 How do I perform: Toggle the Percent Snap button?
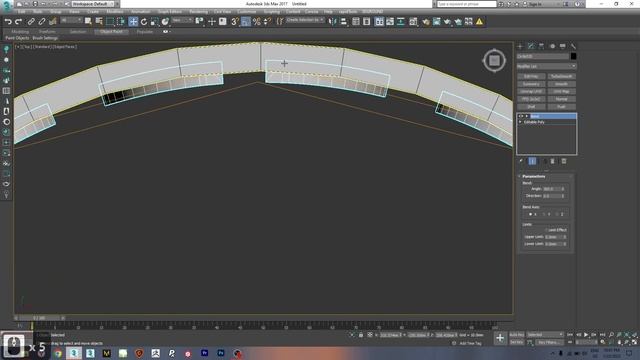256,22
